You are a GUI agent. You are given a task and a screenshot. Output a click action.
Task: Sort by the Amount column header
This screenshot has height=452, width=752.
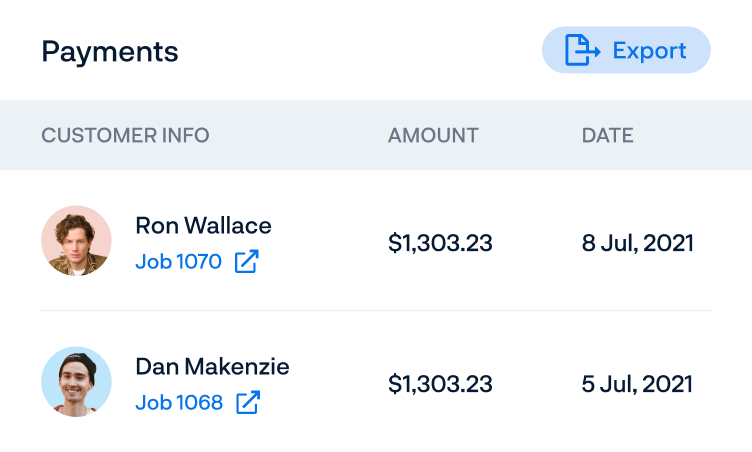pos(433,135)
